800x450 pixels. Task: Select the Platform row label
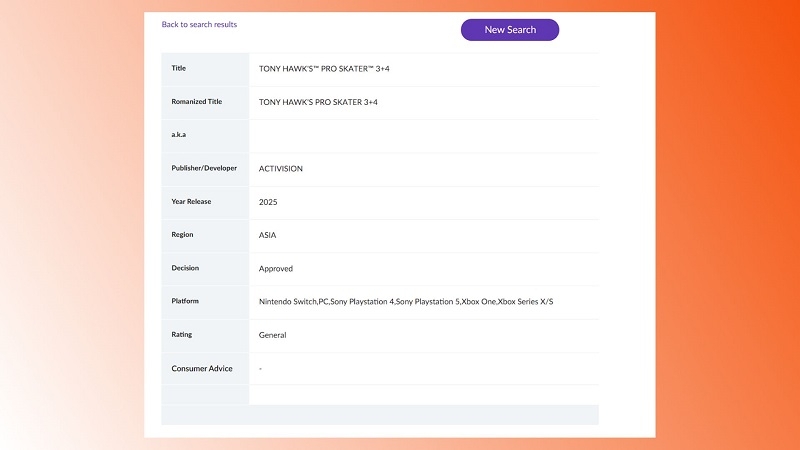tap(186, 301)
